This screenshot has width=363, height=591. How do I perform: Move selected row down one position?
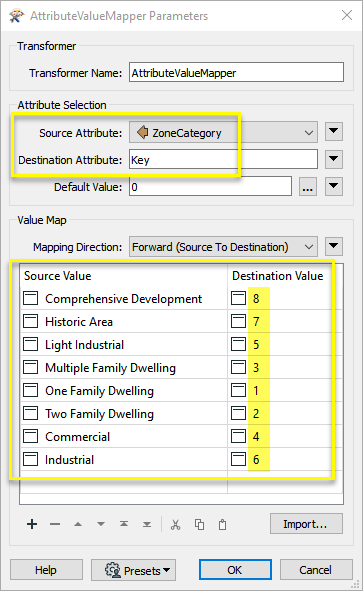coord(101,524)
